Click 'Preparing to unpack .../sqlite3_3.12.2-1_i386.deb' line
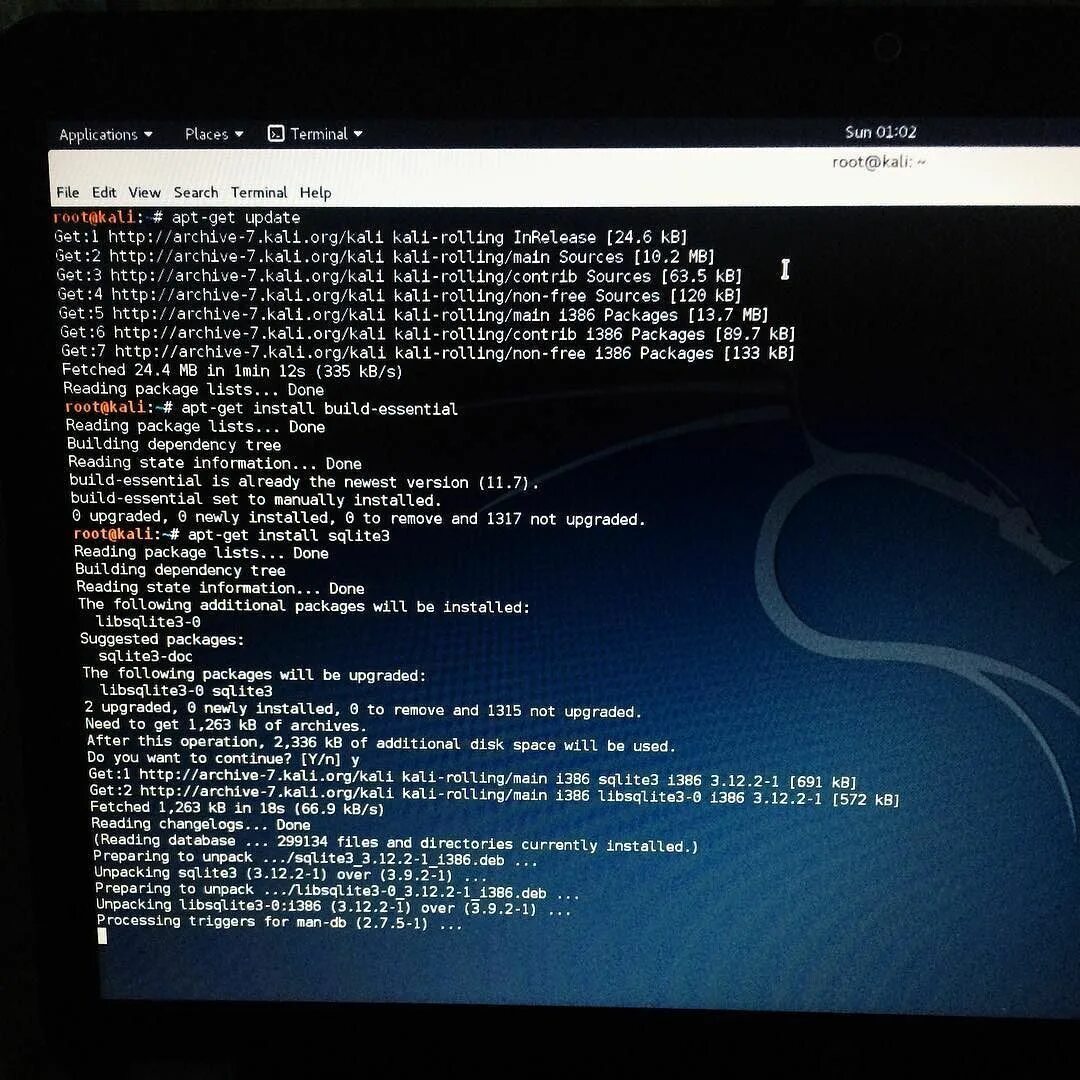 (315, 859)
